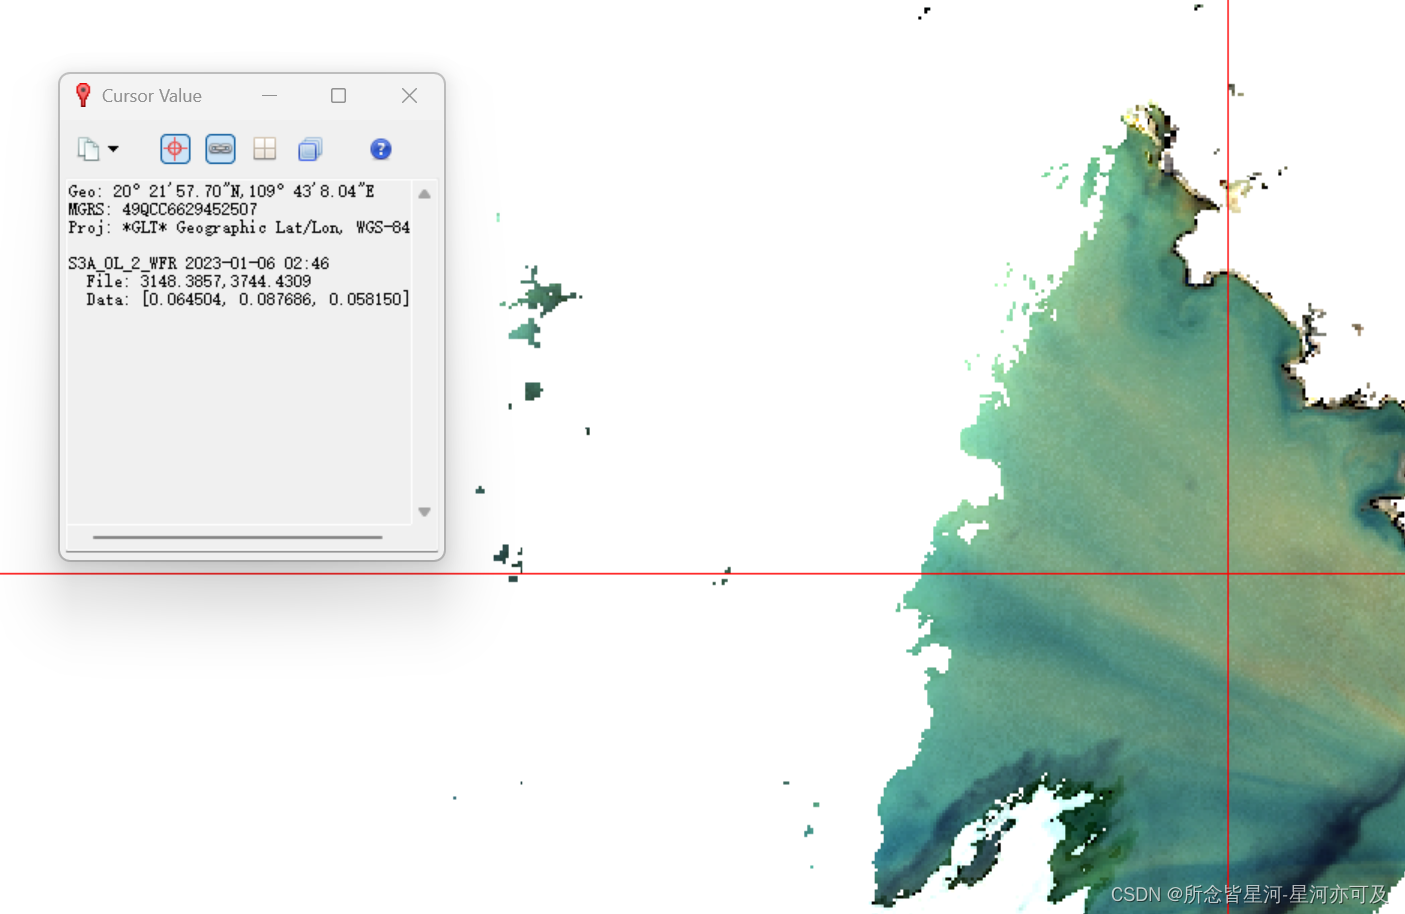Click the scroll up arrow in text pane
Screen dimensions: 1405x914
coord(424,194)
